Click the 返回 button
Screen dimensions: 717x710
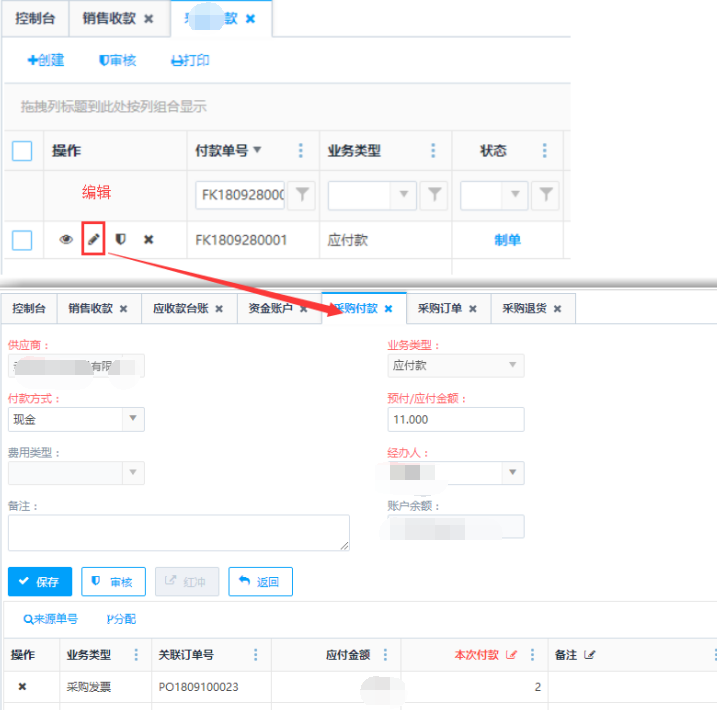(x=260, y=581)
